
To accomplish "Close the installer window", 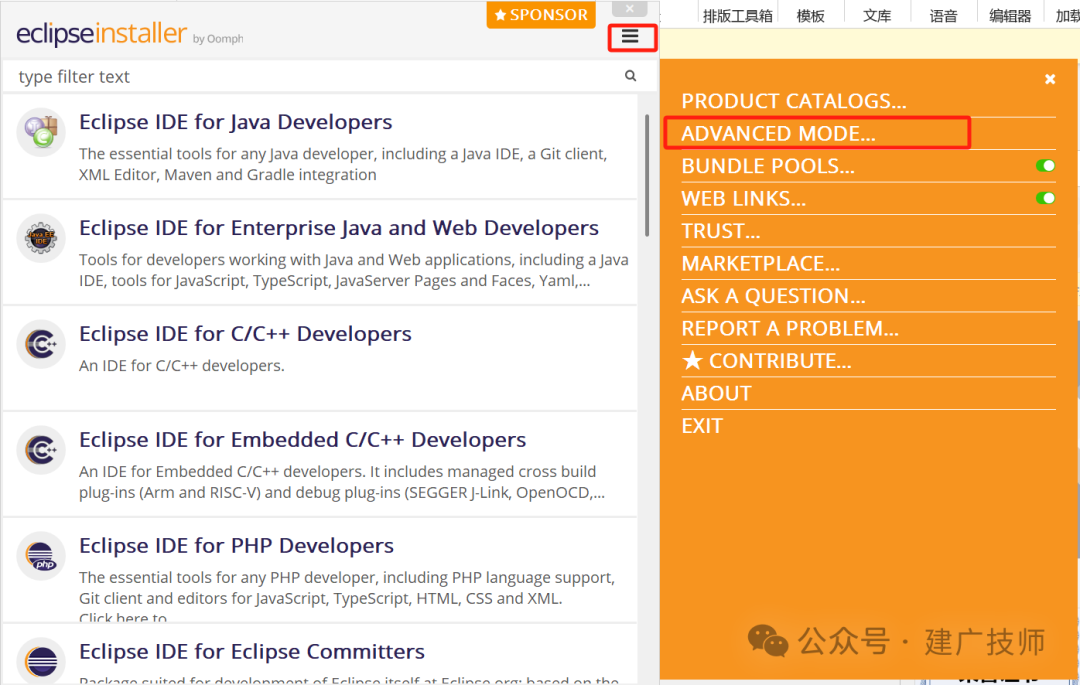I will tap(630, 8).
